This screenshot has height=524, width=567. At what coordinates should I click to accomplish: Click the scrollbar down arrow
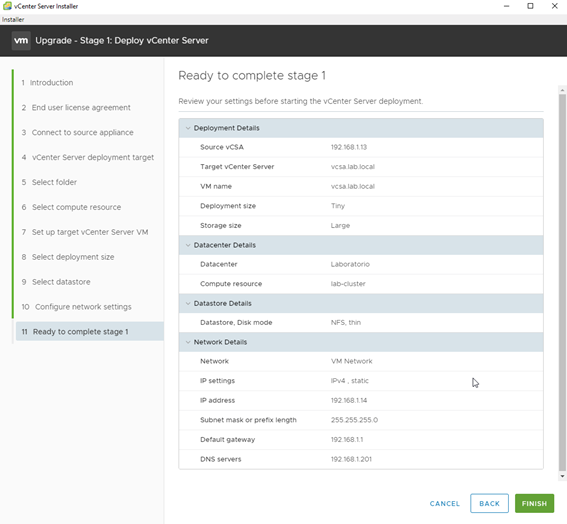click(562, 476)
